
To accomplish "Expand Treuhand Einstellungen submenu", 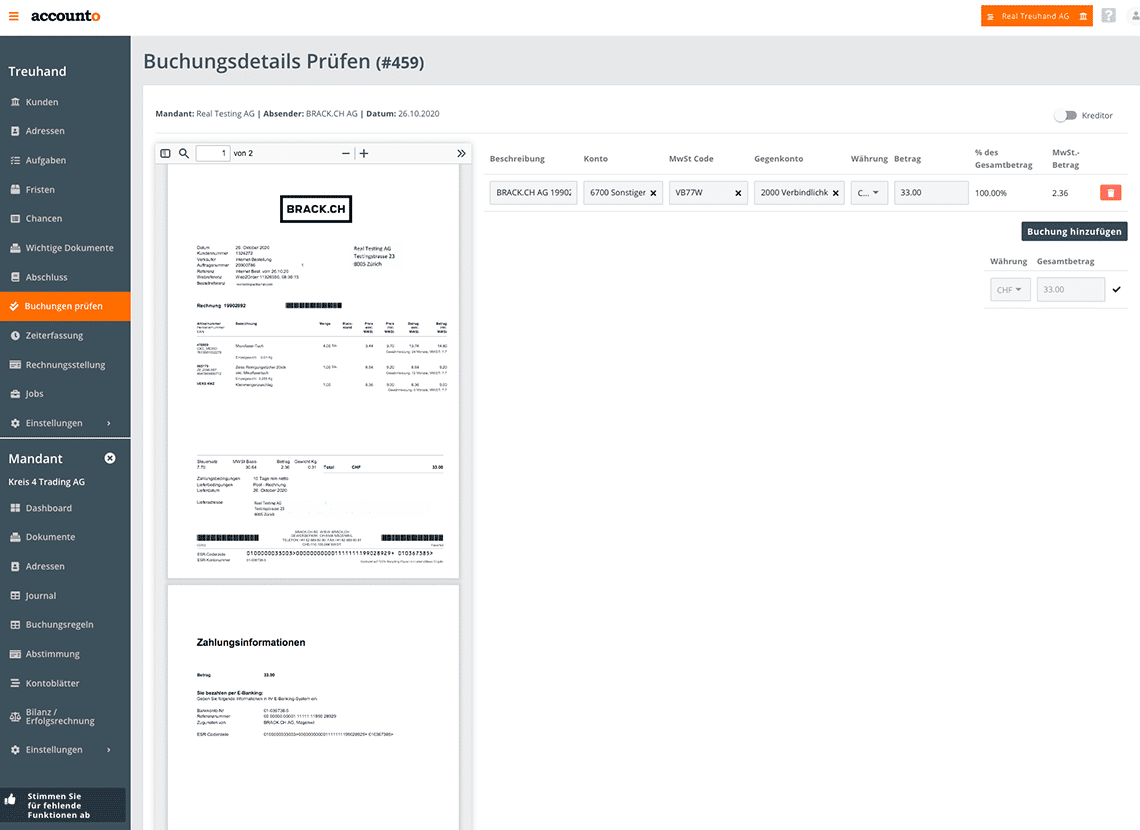I will [65, 423].
